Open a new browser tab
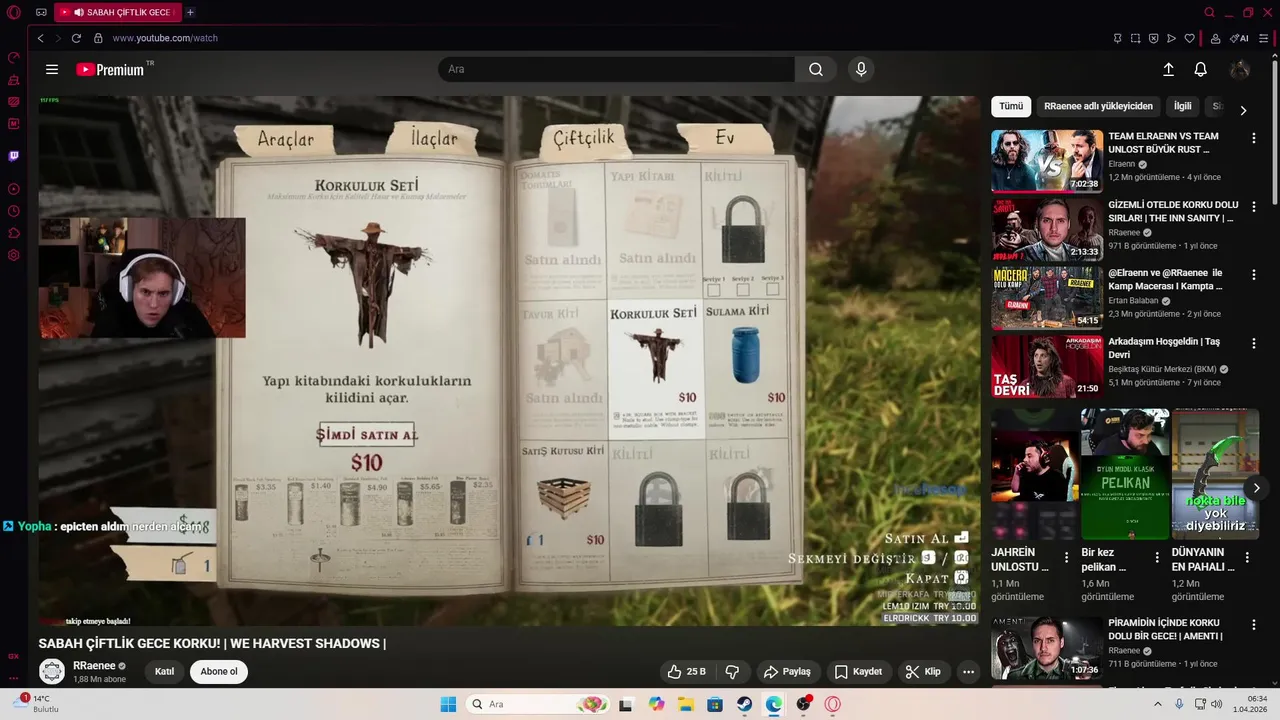This screenshot has height=720, width=1280. point(190,12)
